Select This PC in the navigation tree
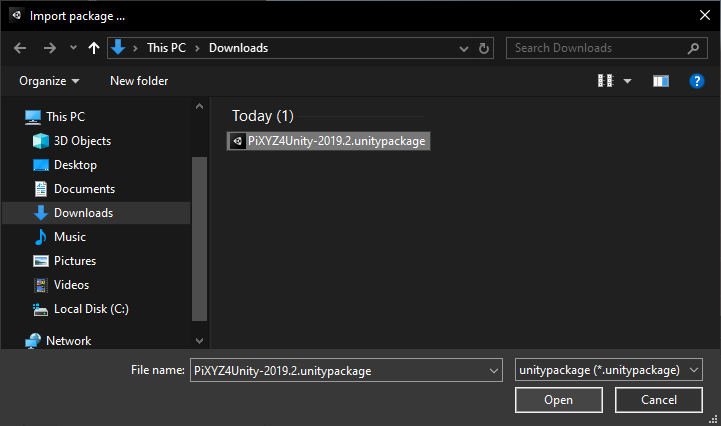721x426 pixels. (65, 117)
